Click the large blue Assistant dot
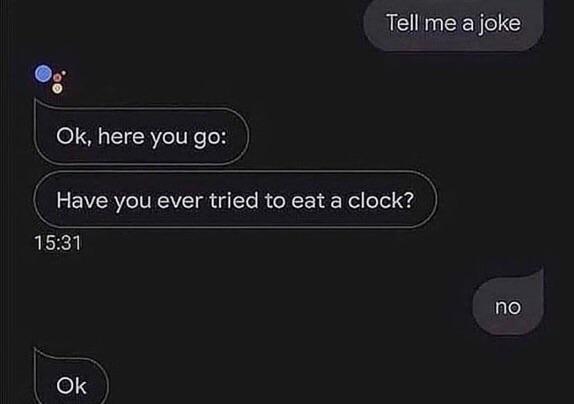Screen dimensions: 574x404 coord(43,74)
